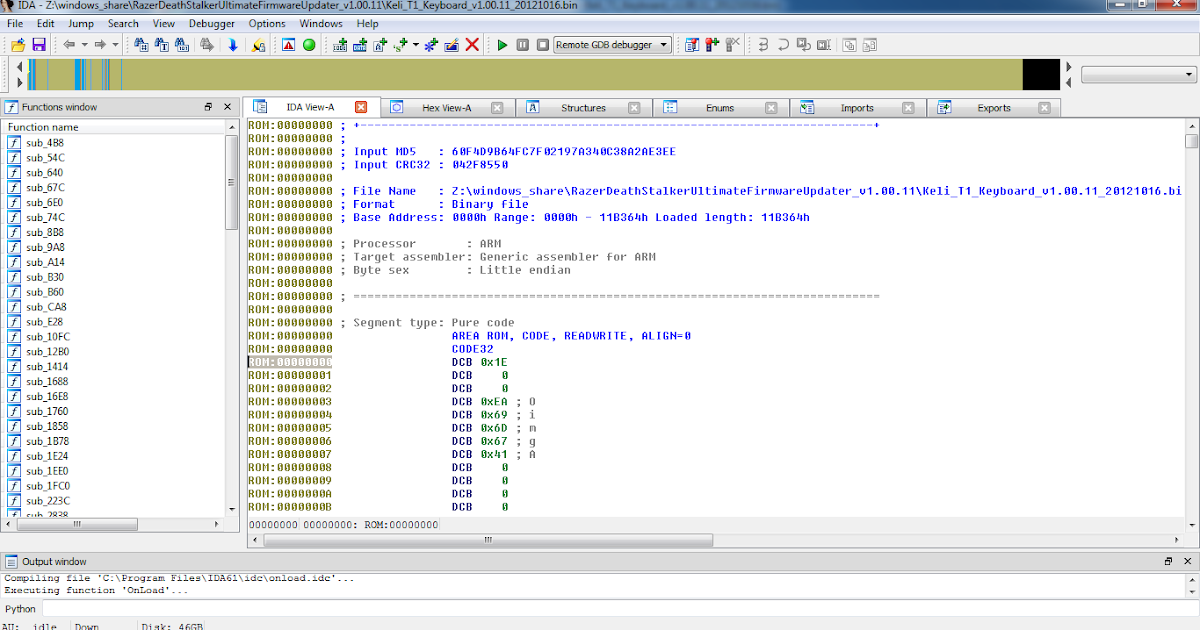Switch to the Imports tab

coord(856,108)
